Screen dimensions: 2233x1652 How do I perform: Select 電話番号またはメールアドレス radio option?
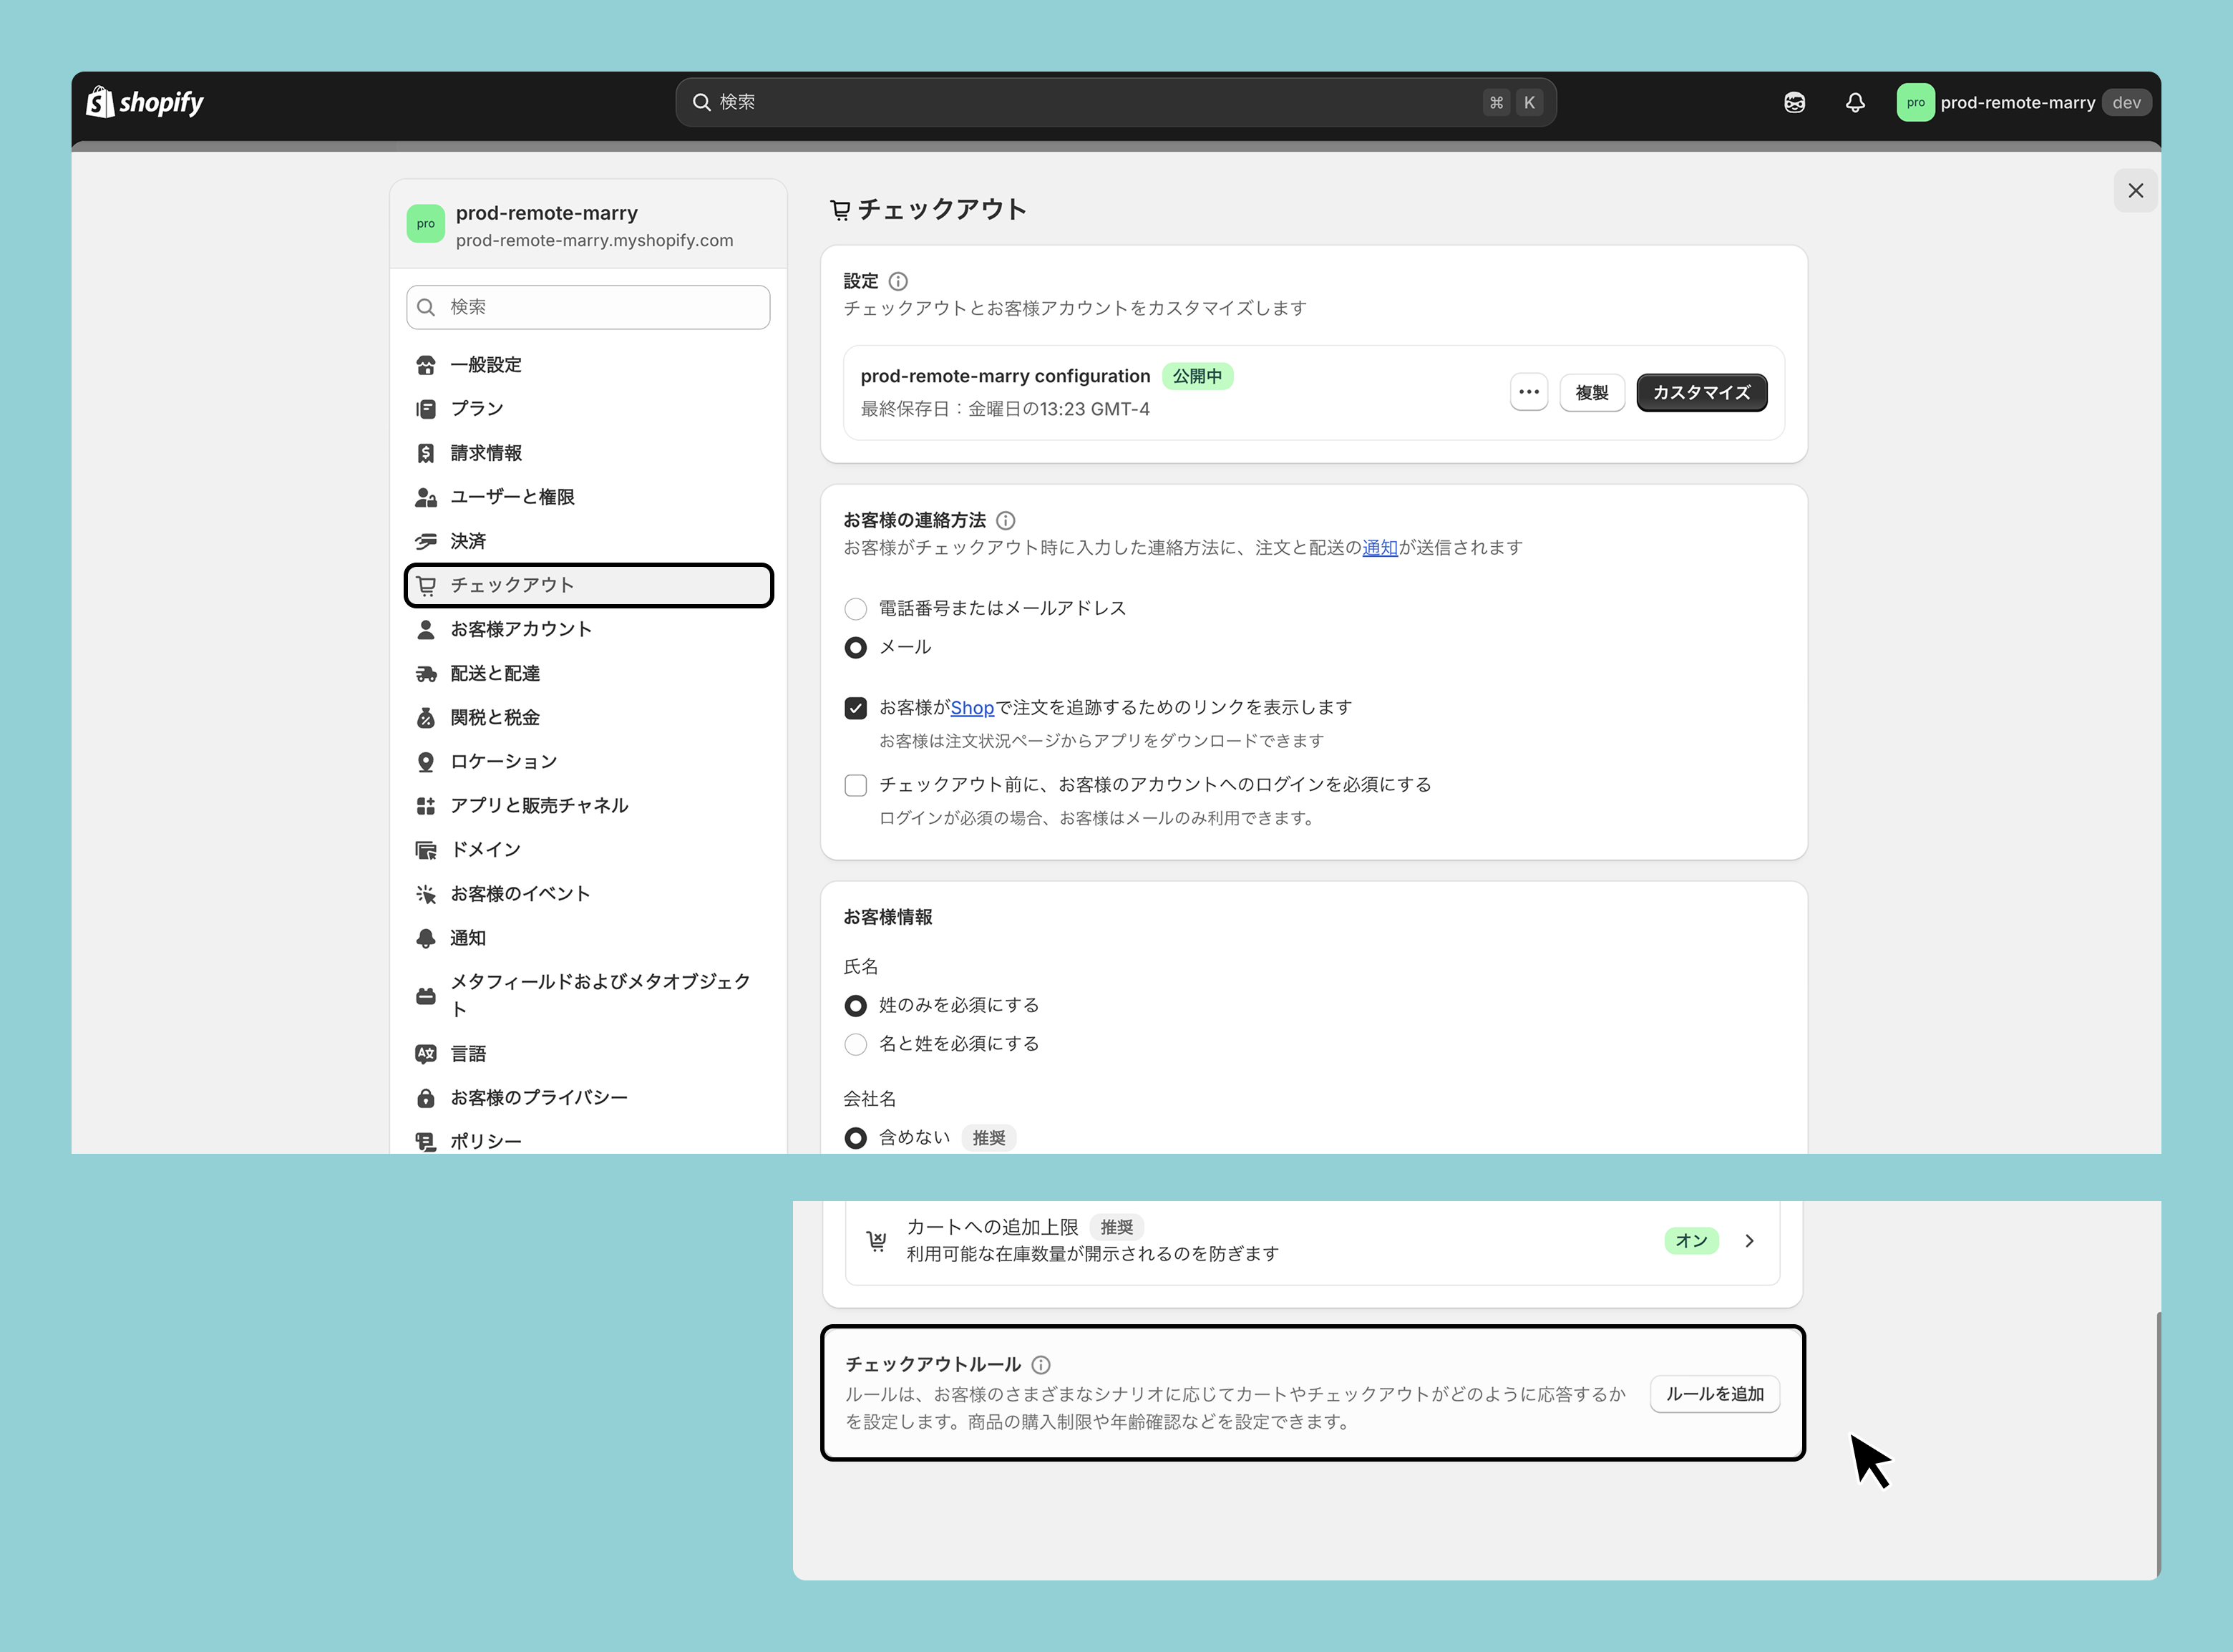[x=856, y=608]
